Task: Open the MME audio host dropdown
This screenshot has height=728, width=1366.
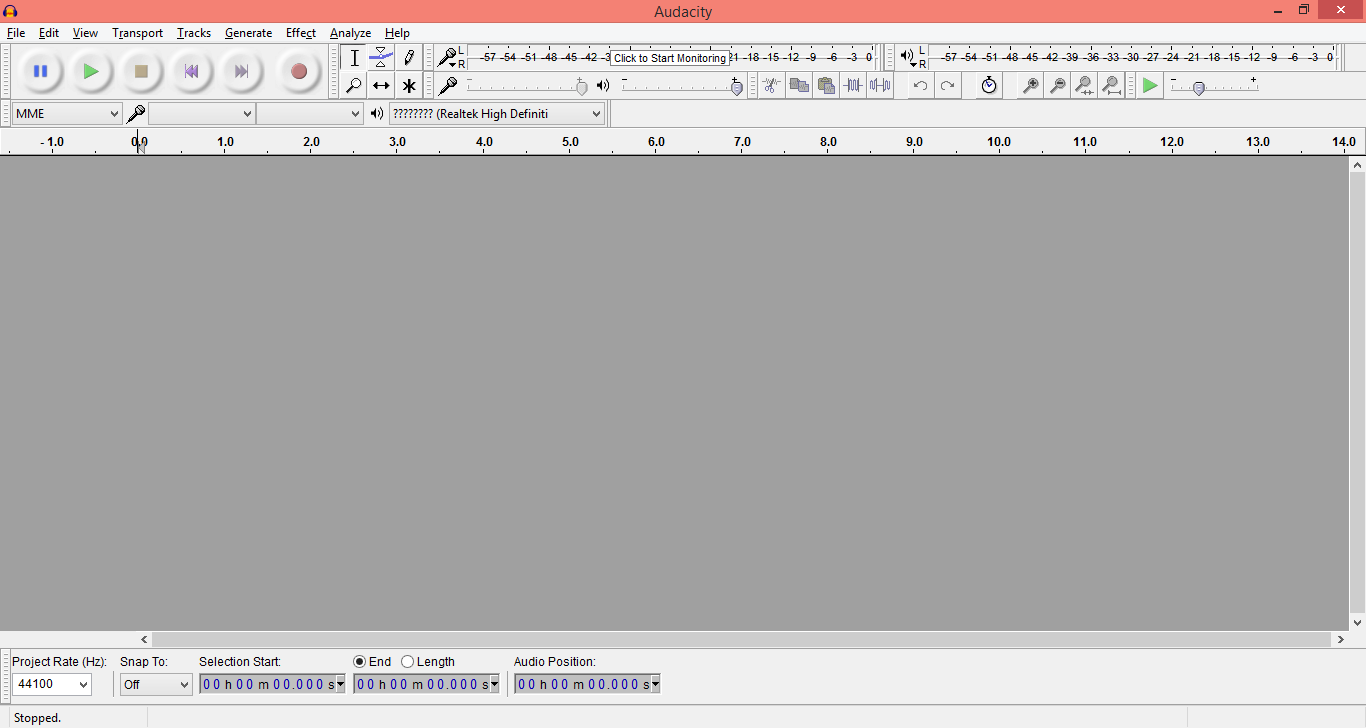Action: click(67, 114)
